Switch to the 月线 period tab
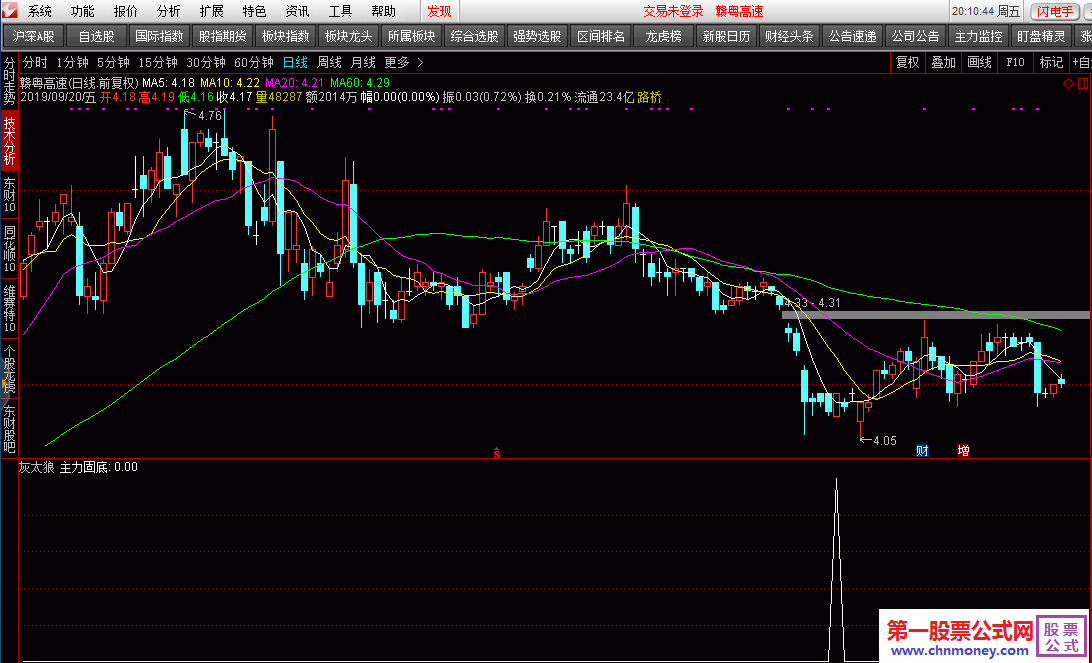Screen dimensions: 1092x663 (363, 63)
